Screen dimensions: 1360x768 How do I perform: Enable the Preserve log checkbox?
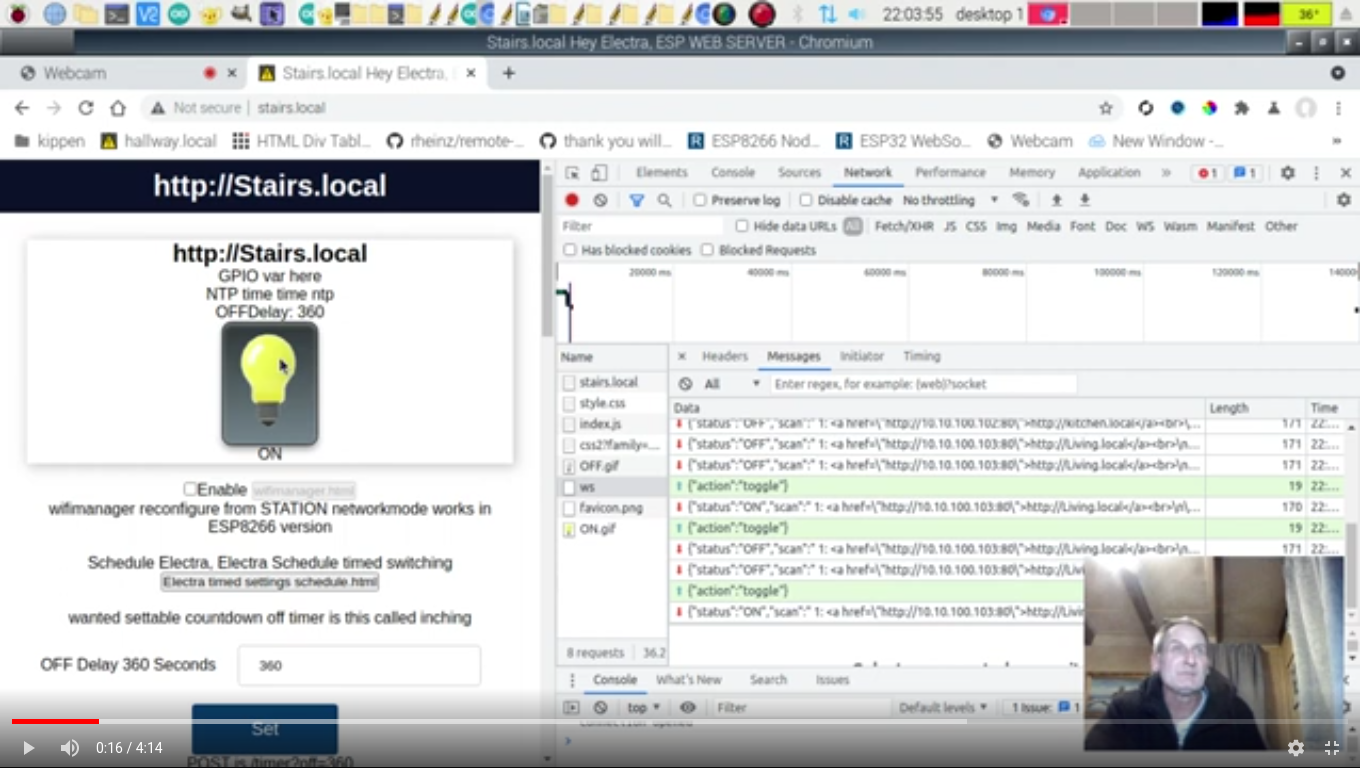698,199
